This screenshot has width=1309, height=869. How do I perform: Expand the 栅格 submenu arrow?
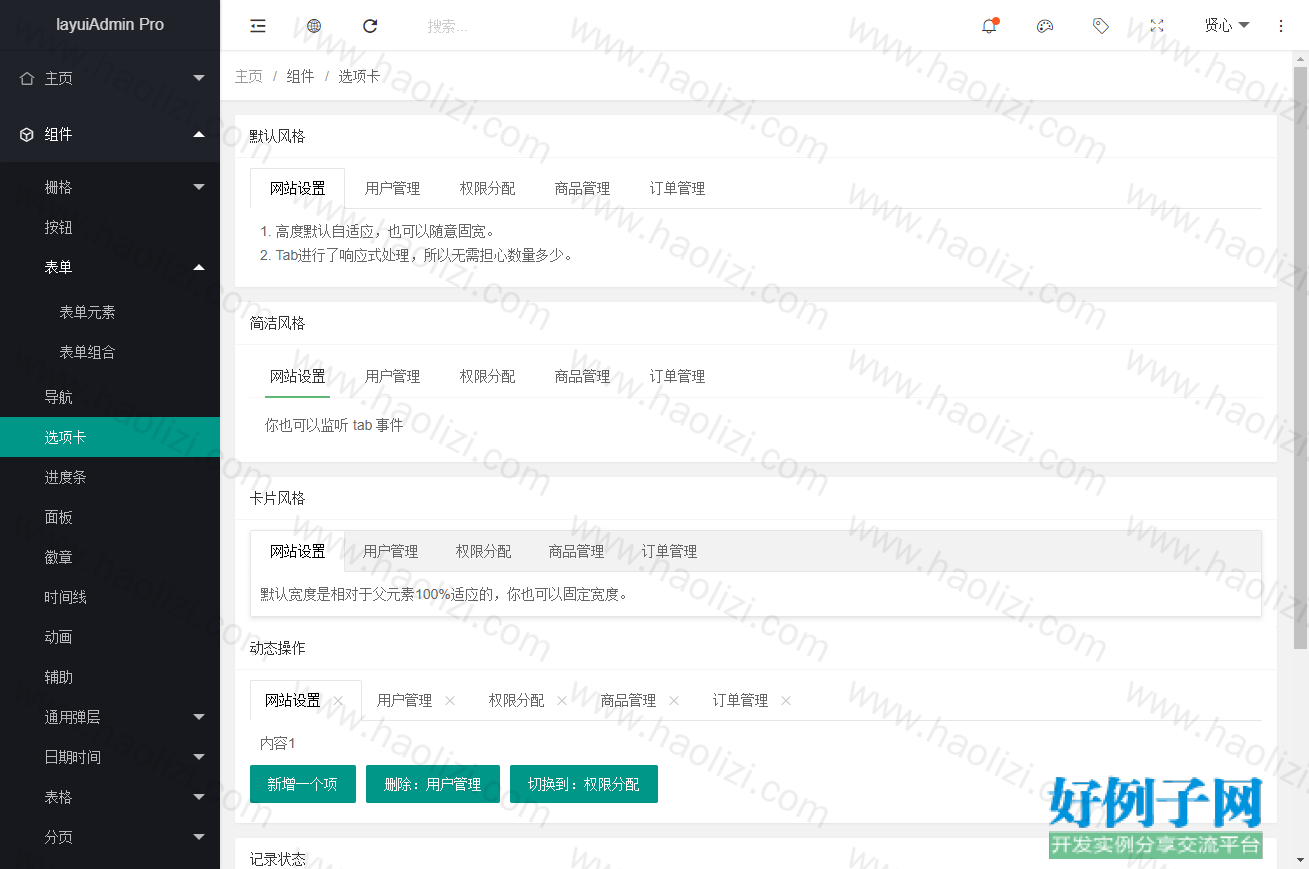point(199,187)
